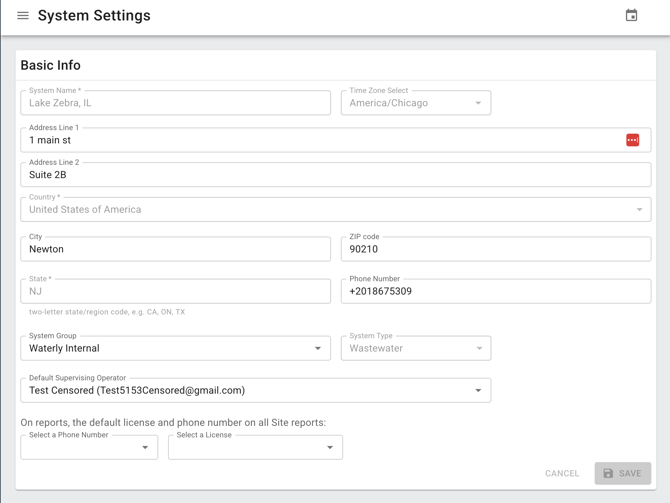The height and width of the screenshot is (503, 670).
Task: Click the Address Line 1 field
Action: 320,141
